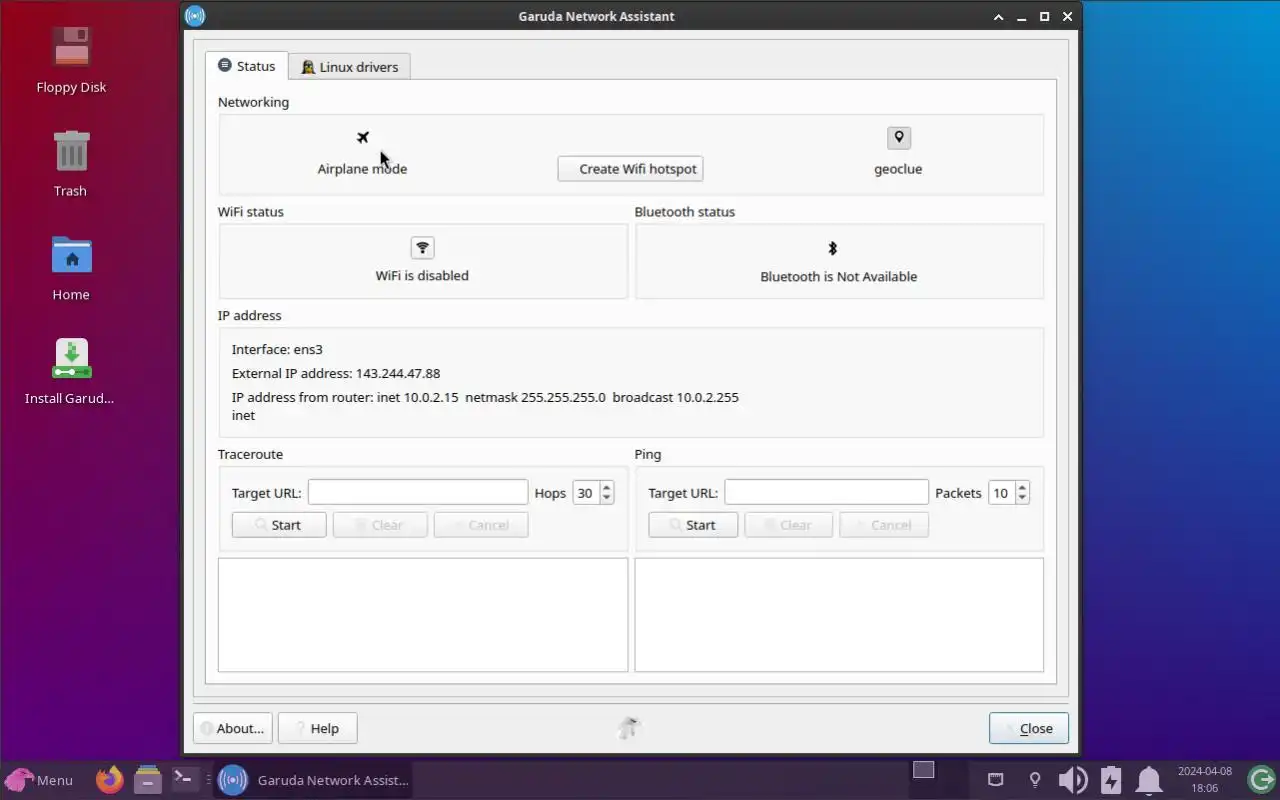Open the file manager in the taskbar
Viewport: 1280px width, 800px height.
(147, 780)
